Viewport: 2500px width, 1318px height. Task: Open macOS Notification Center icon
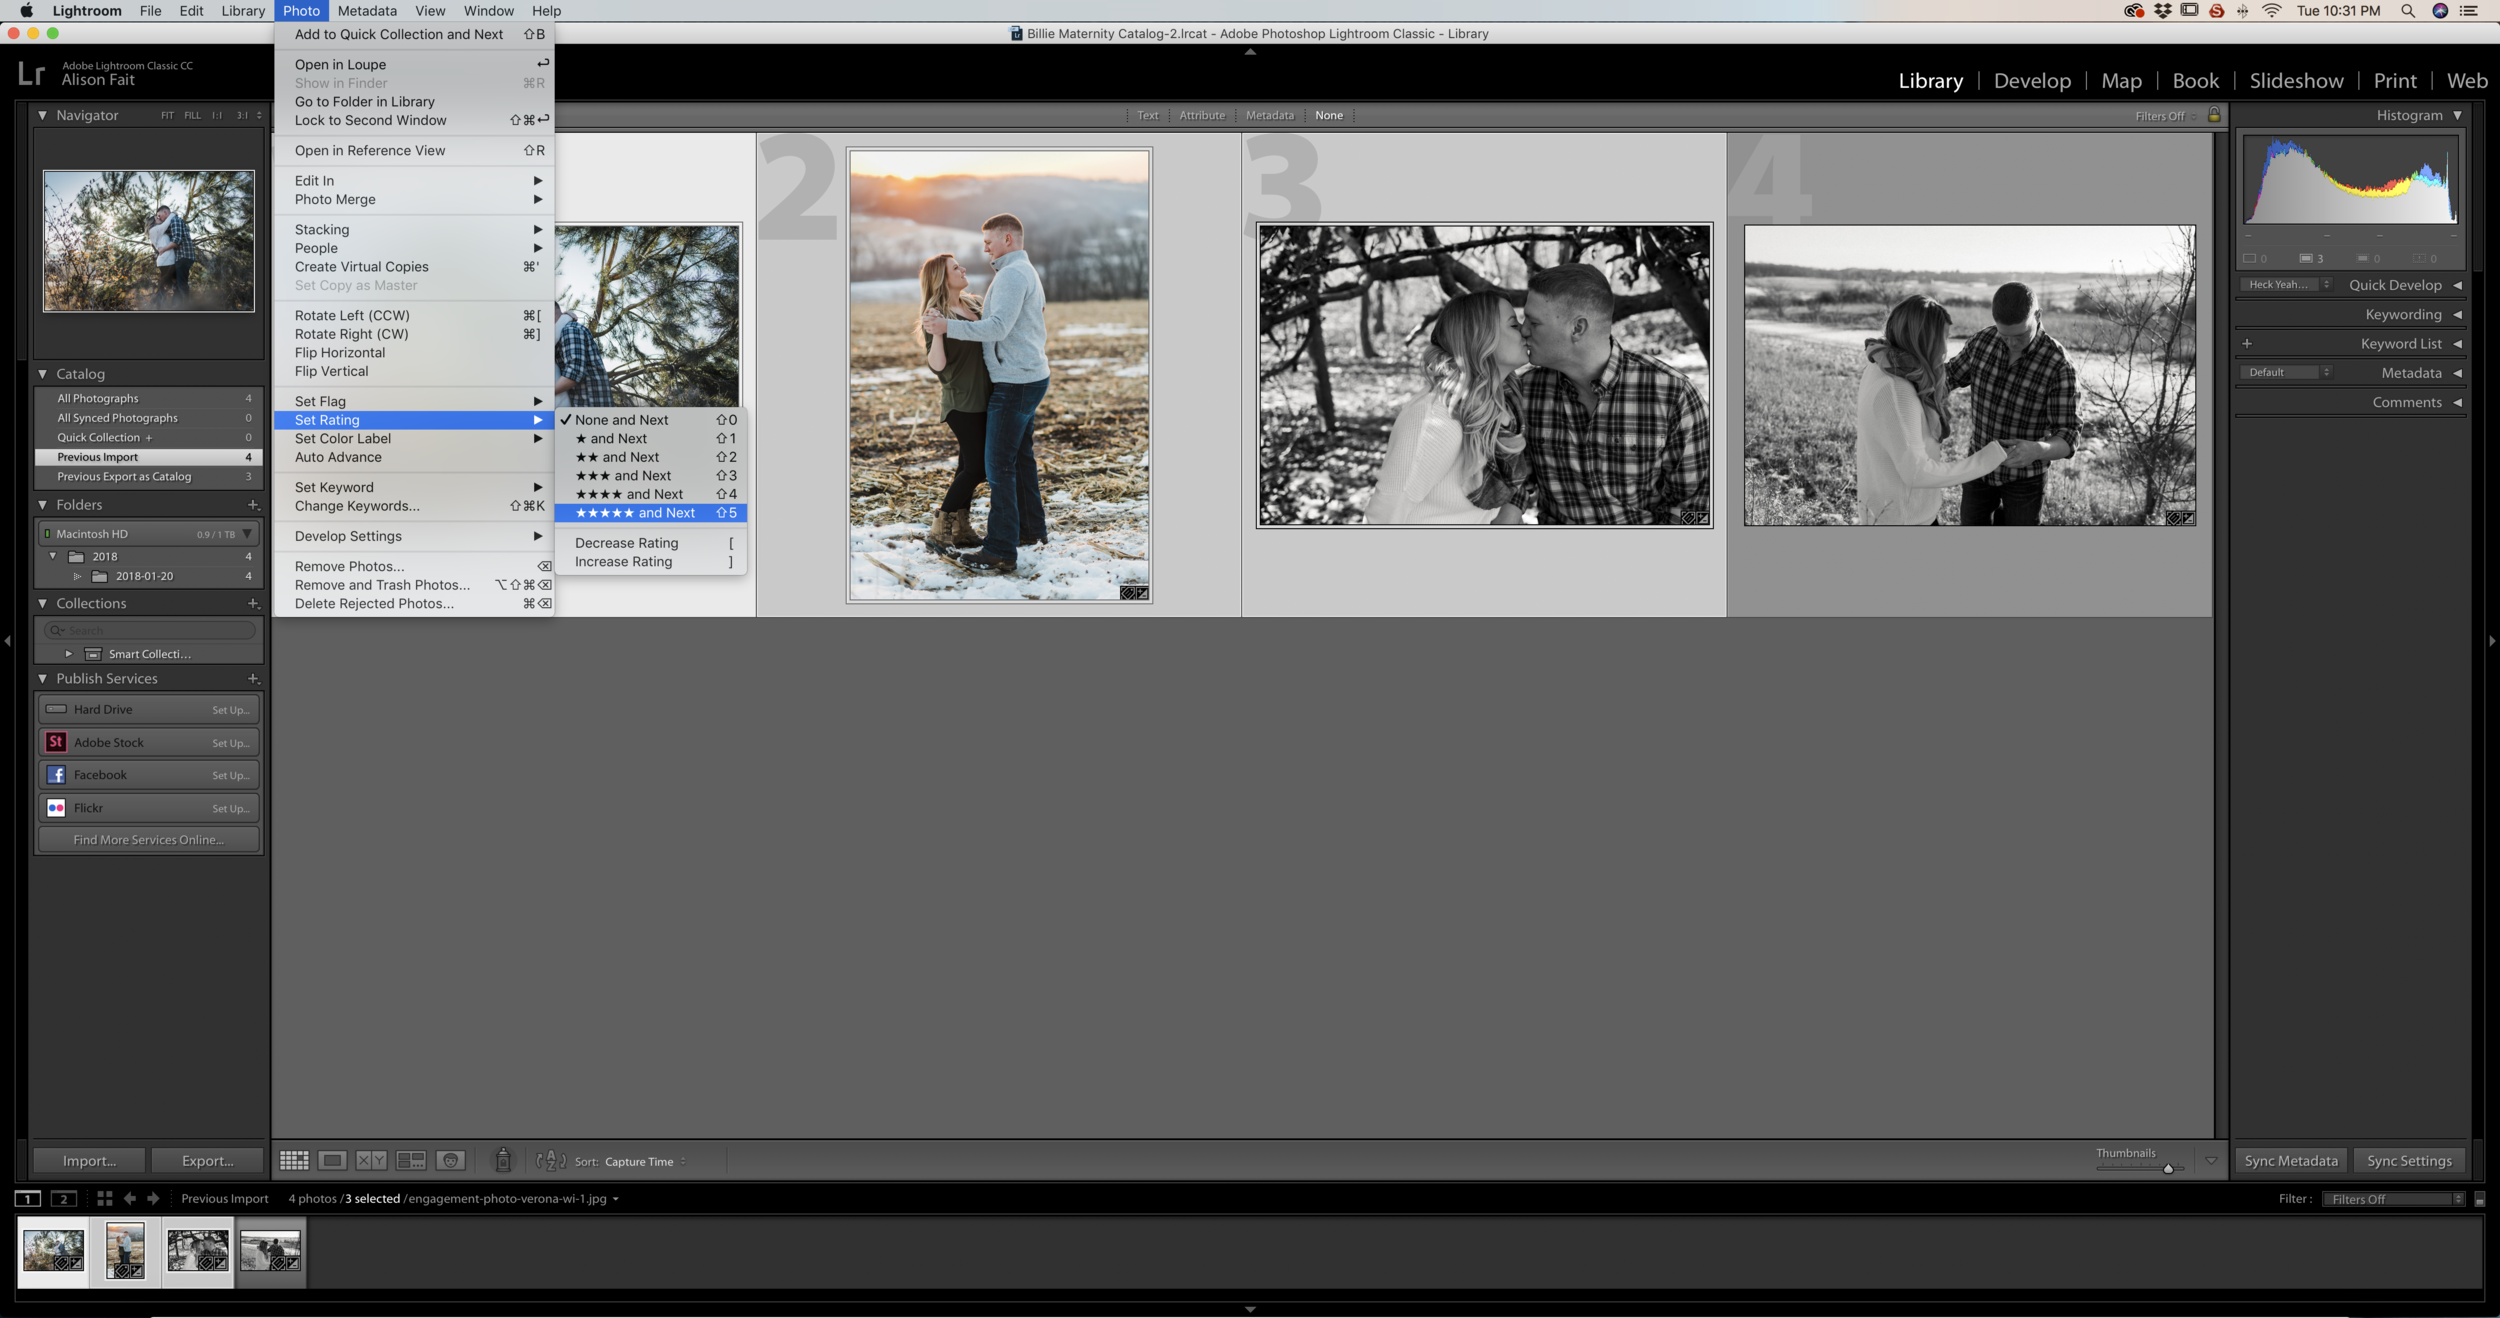[2469, 11]
